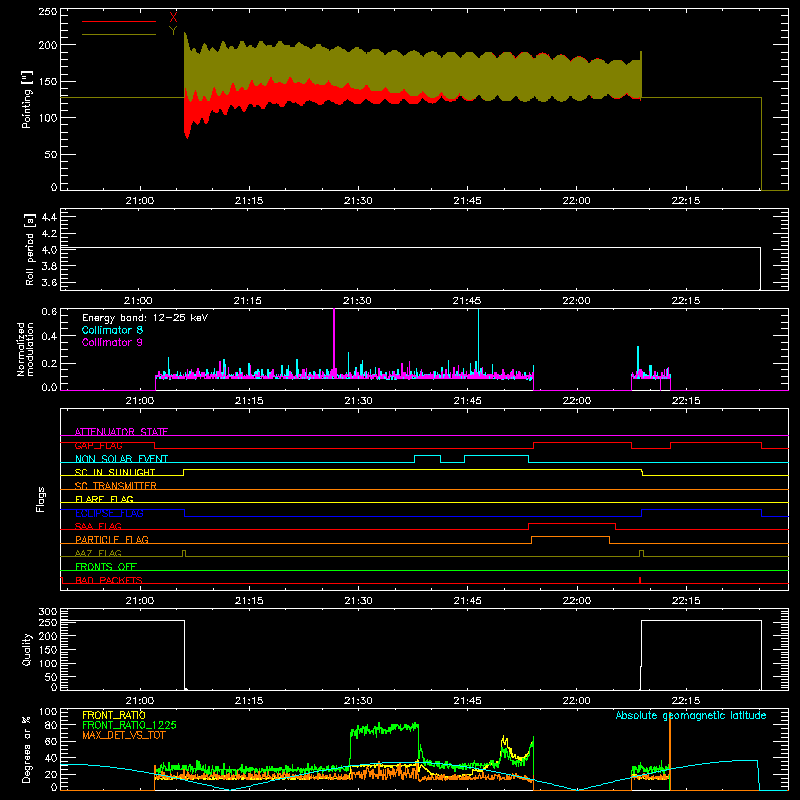Click the 21:30 time tick under Pointing plot
The width and height of the screenshot is (800, 800).
coord(358,201)
